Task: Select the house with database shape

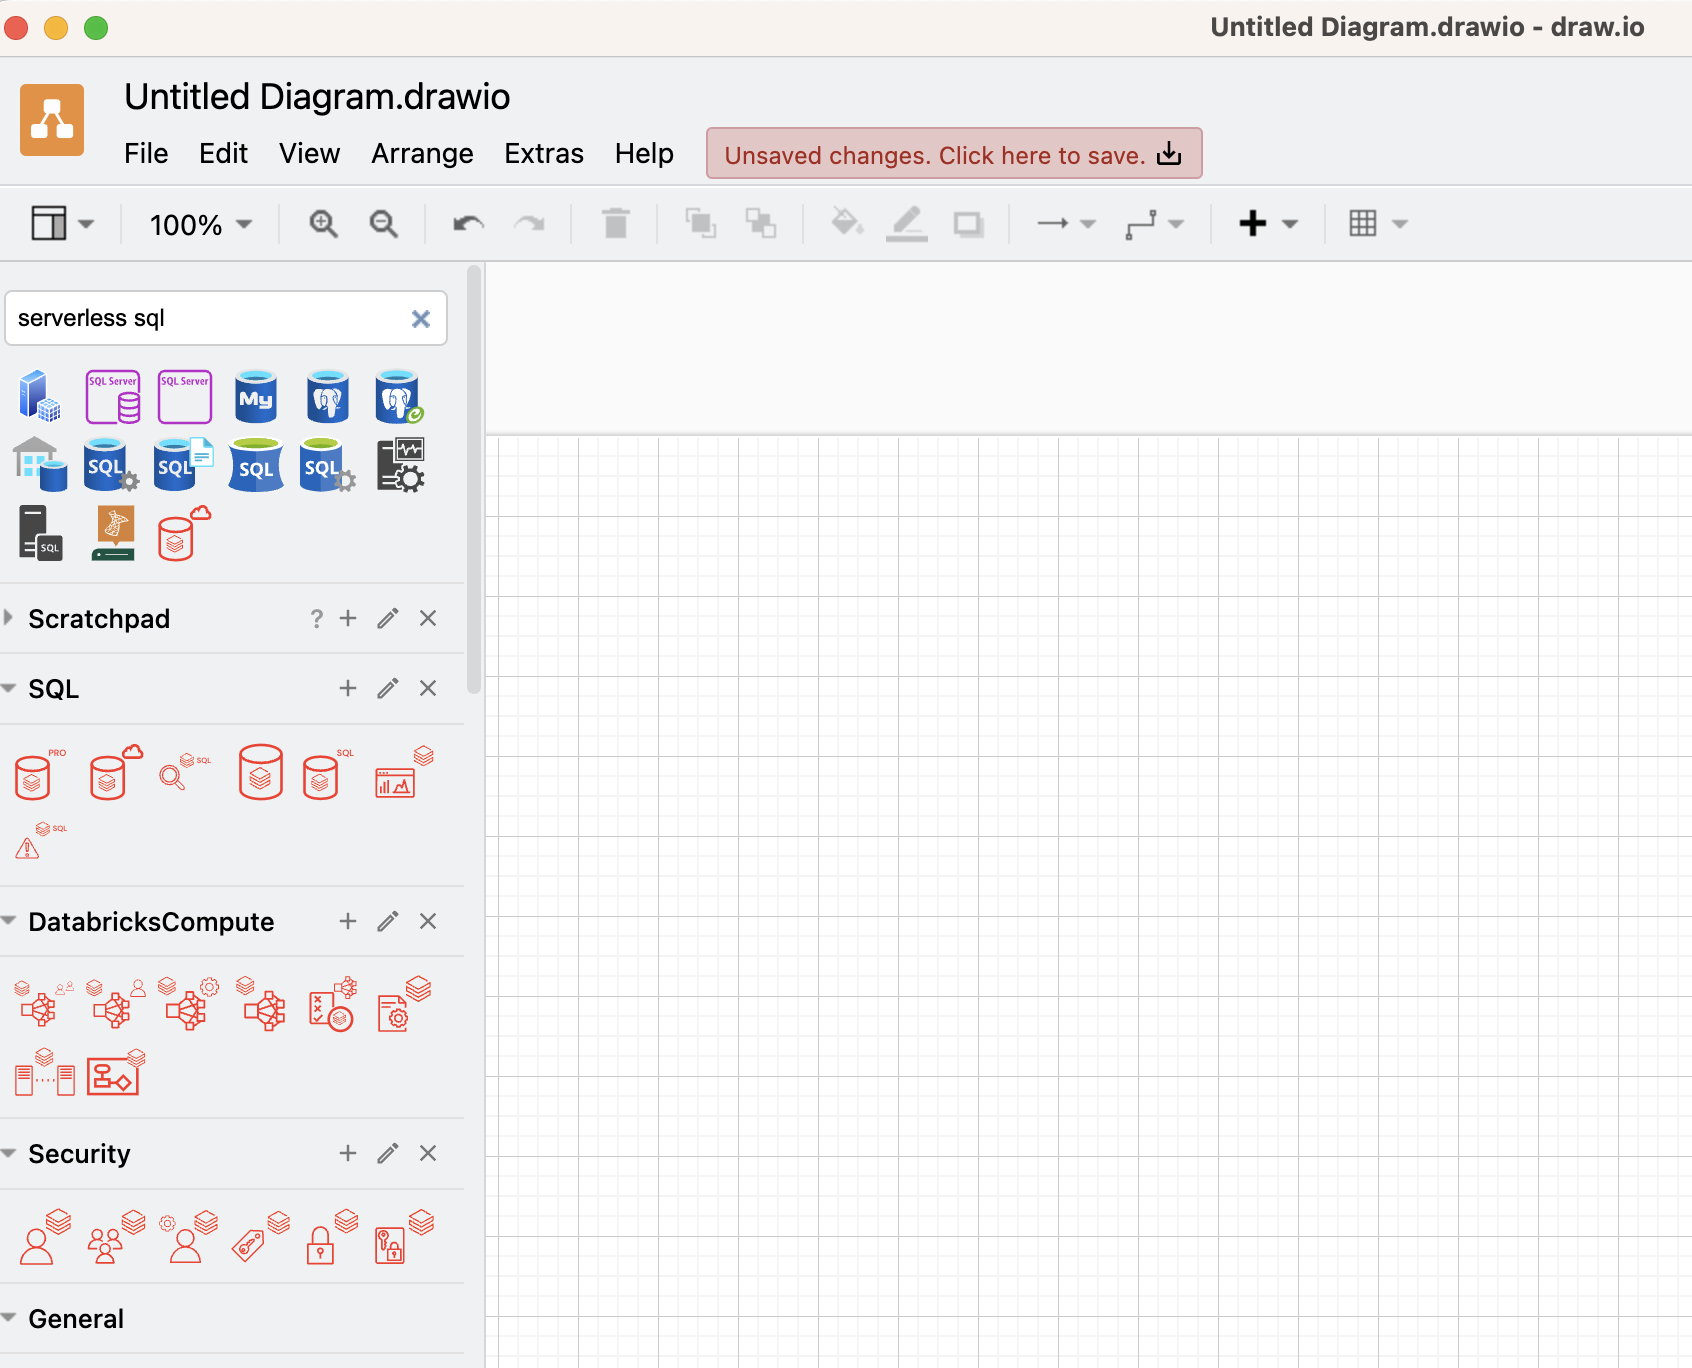Action: click(x=40, y=464)
